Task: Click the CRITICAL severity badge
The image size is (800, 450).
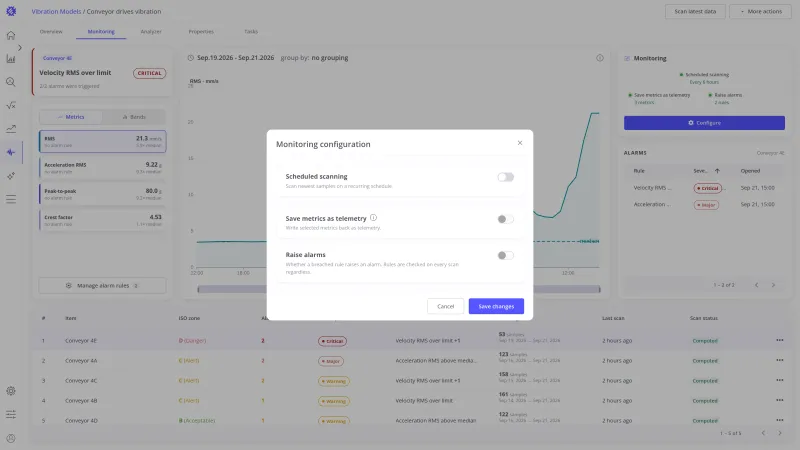Action: (x=149, y=73)
